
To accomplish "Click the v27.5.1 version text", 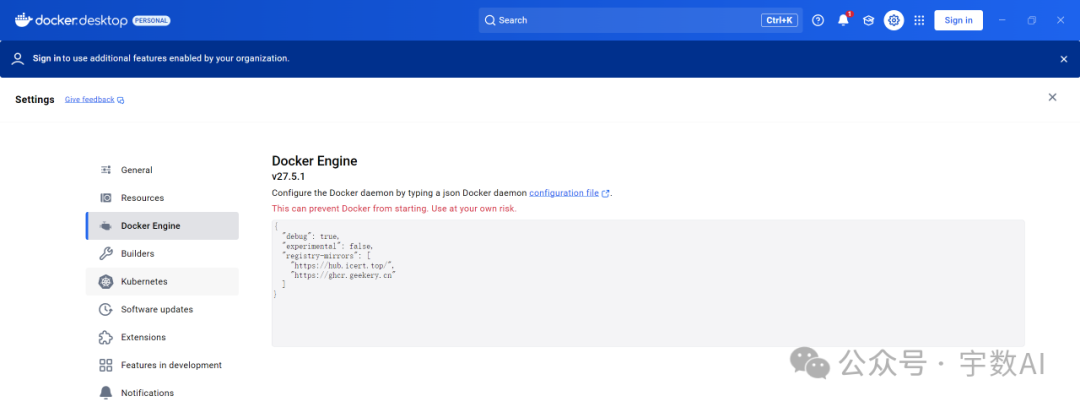I will (x=289, y=177).
